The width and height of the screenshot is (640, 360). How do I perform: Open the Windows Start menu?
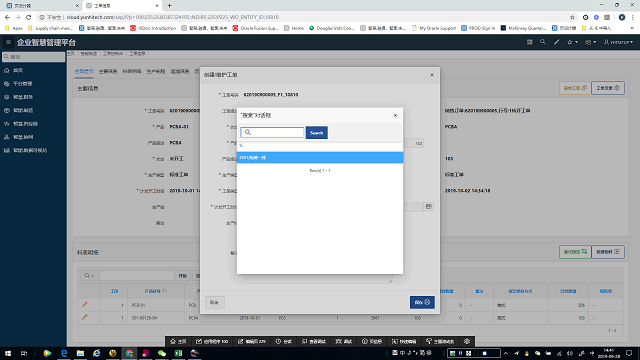pos(8,353)
